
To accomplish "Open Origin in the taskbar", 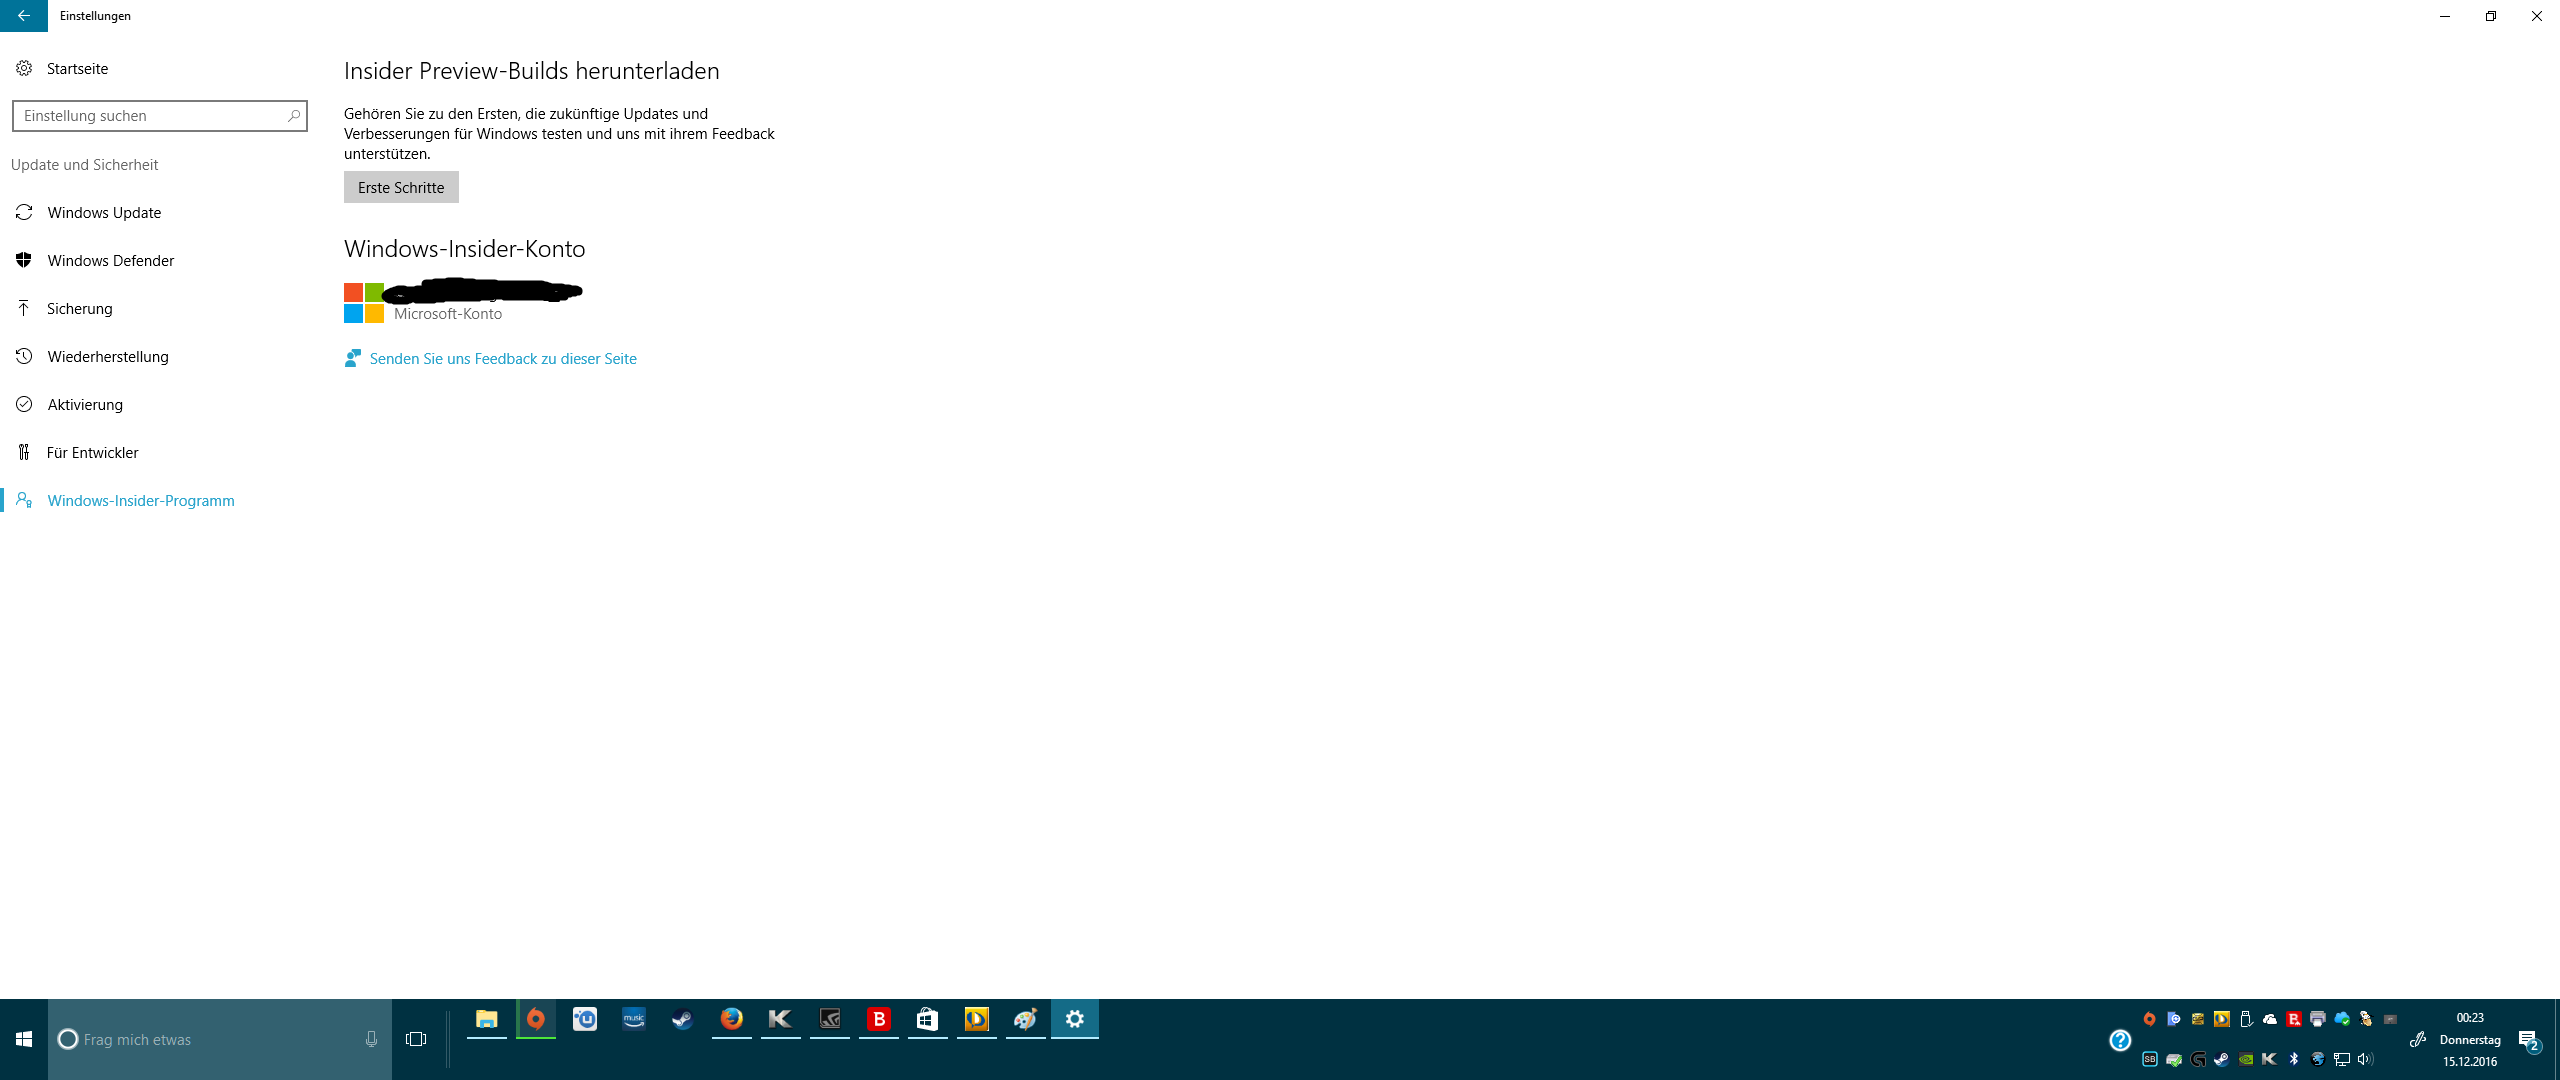I will (536, 1019).
